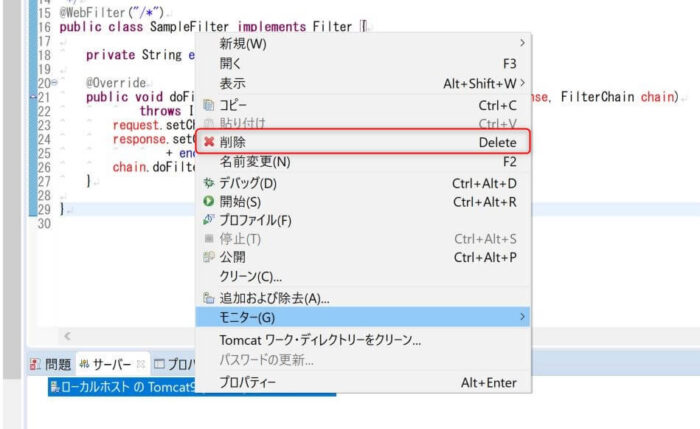The height and width of the screenshot is (429, 700).
Task: Click line number 30 in the gutter
Action: 44,223
